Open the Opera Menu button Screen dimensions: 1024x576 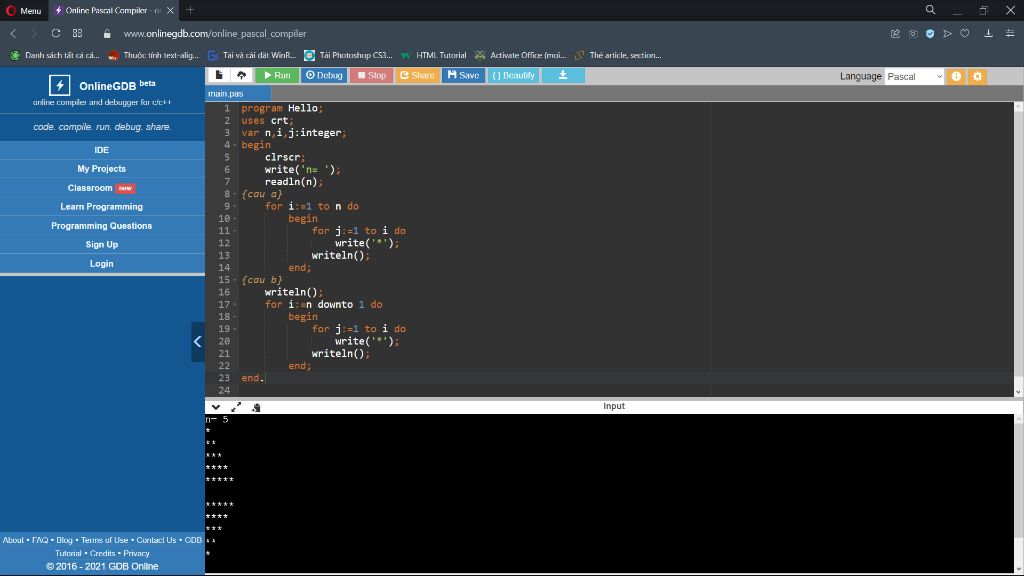coord(24,10)
